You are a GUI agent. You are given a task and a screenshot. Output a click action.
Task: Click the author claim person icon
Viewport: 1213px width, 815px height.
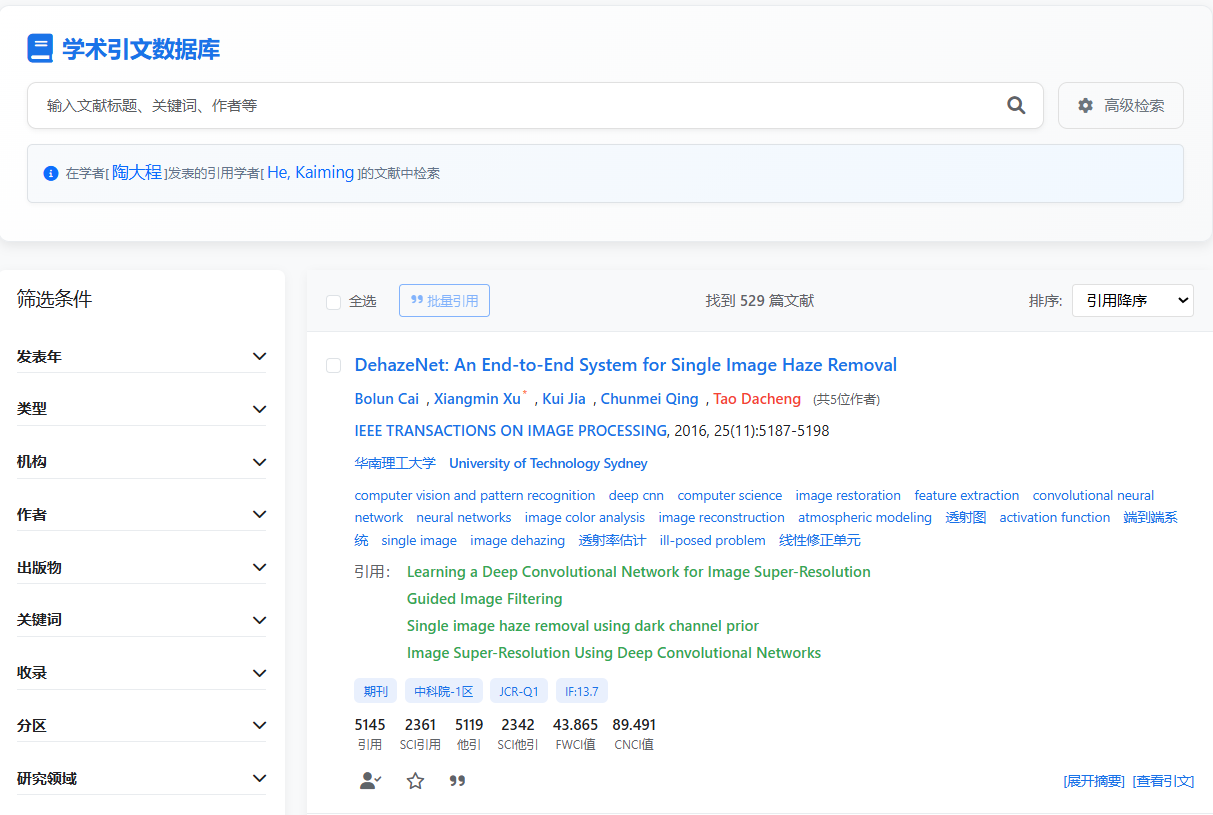click(370, 781)
